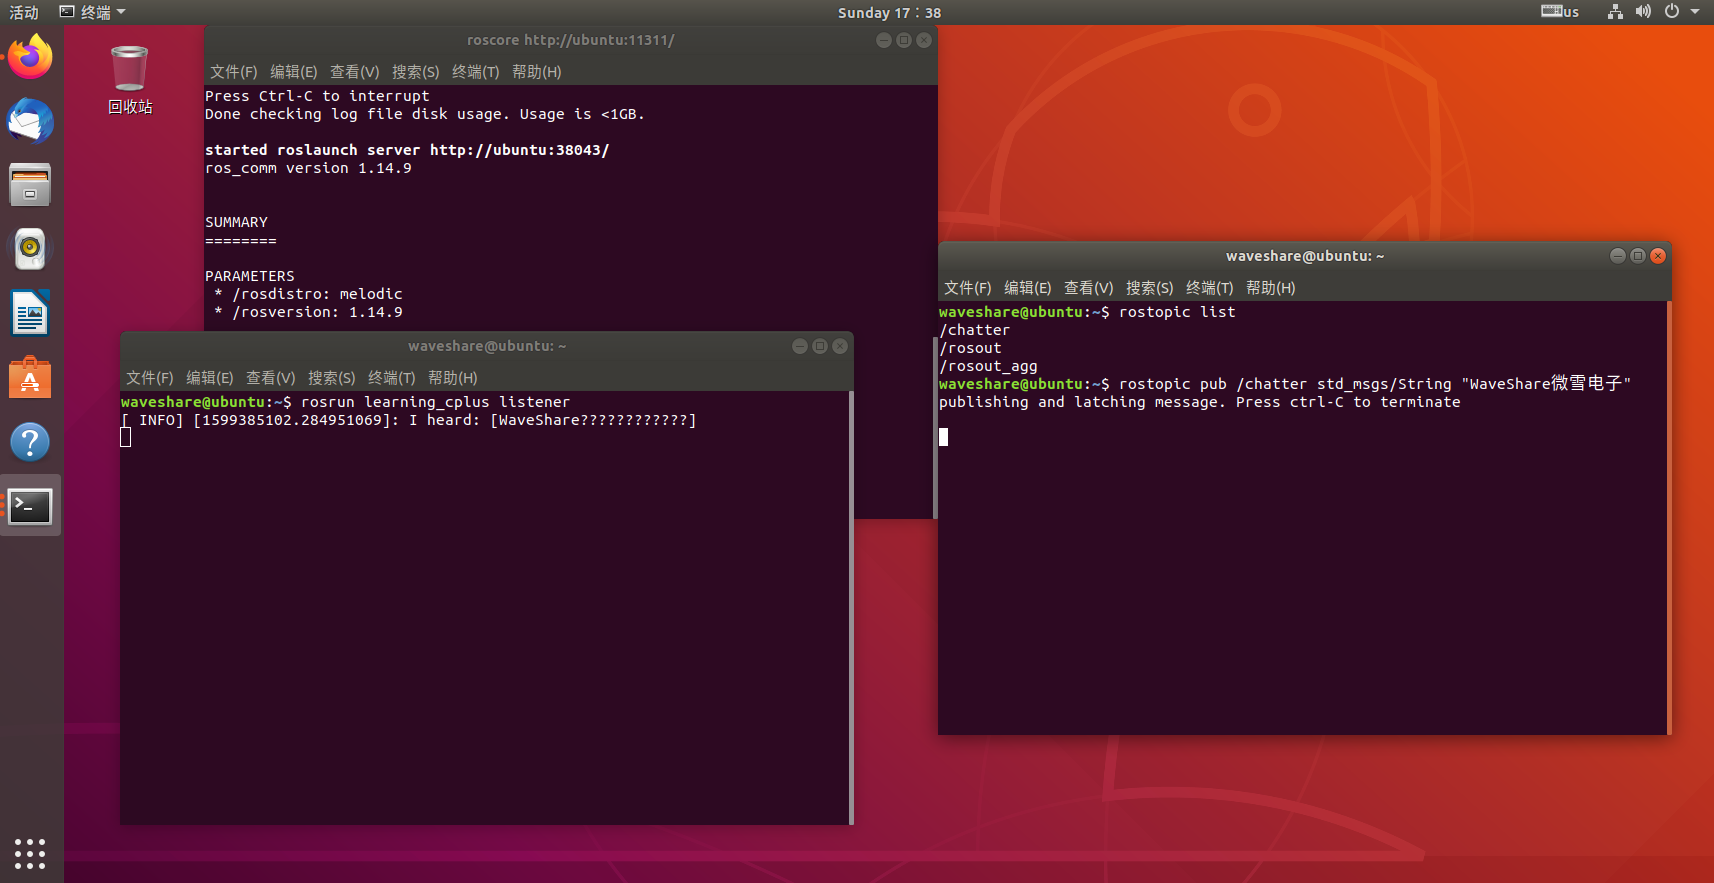Open 终端(T) menu in listener terminal
Screen dimensions: 1714x883
tap(392, 378)
